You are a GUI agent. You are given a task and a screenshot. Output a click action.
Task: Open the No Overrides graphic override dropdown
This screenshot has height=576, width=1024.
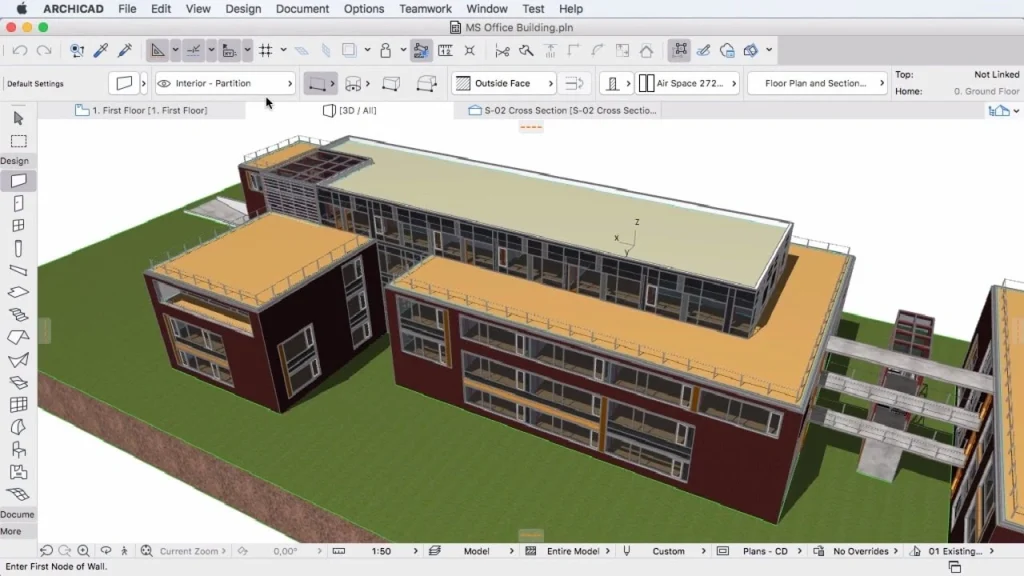point(862,550)
